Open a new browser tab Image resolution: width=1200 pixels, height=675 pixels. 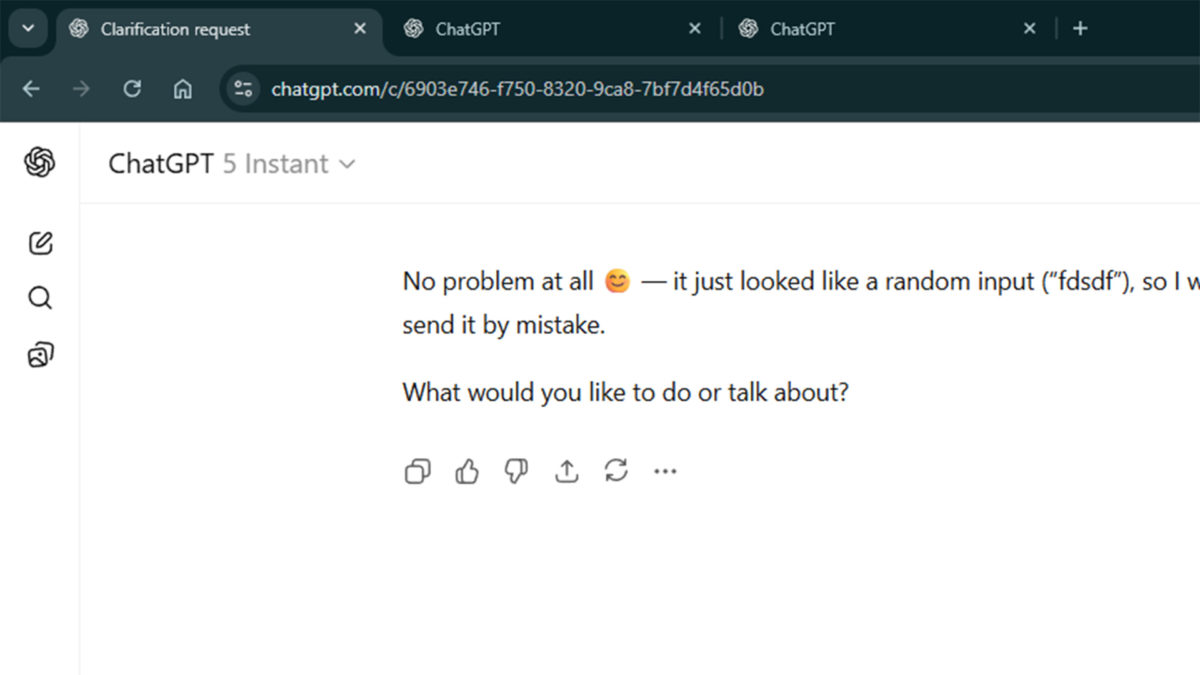click(1080, 29)
